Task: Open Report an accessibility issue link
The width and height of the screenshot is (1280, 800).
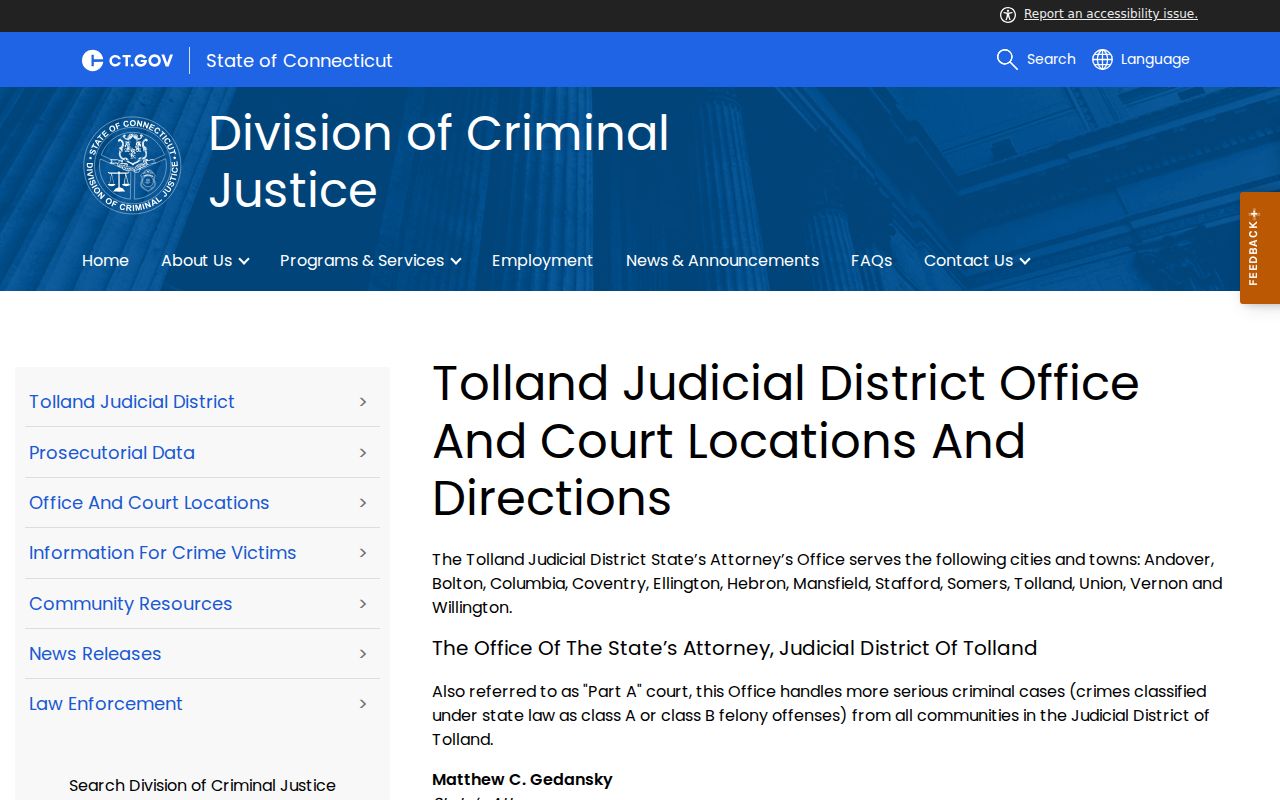Action: tap(1110, 14)
